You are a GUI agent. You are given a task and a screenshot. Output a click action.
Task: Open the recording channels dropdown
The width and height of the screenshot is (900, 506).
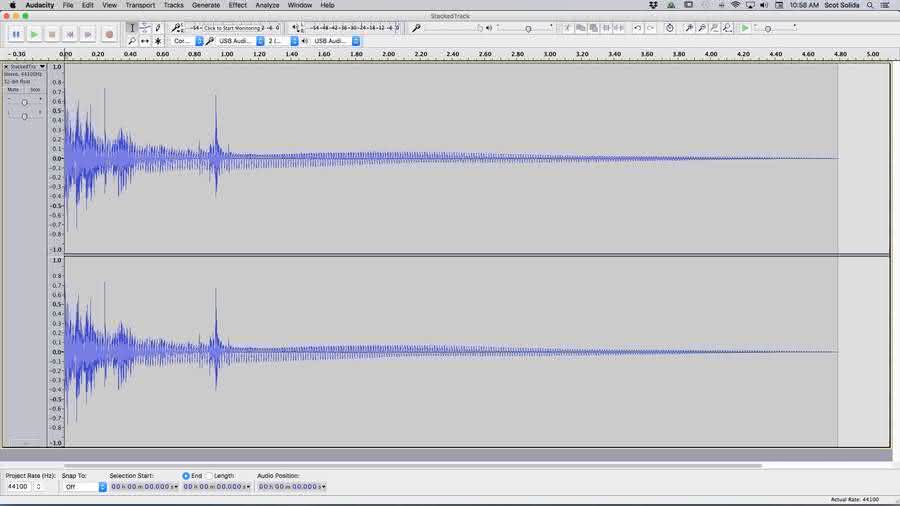283,41
